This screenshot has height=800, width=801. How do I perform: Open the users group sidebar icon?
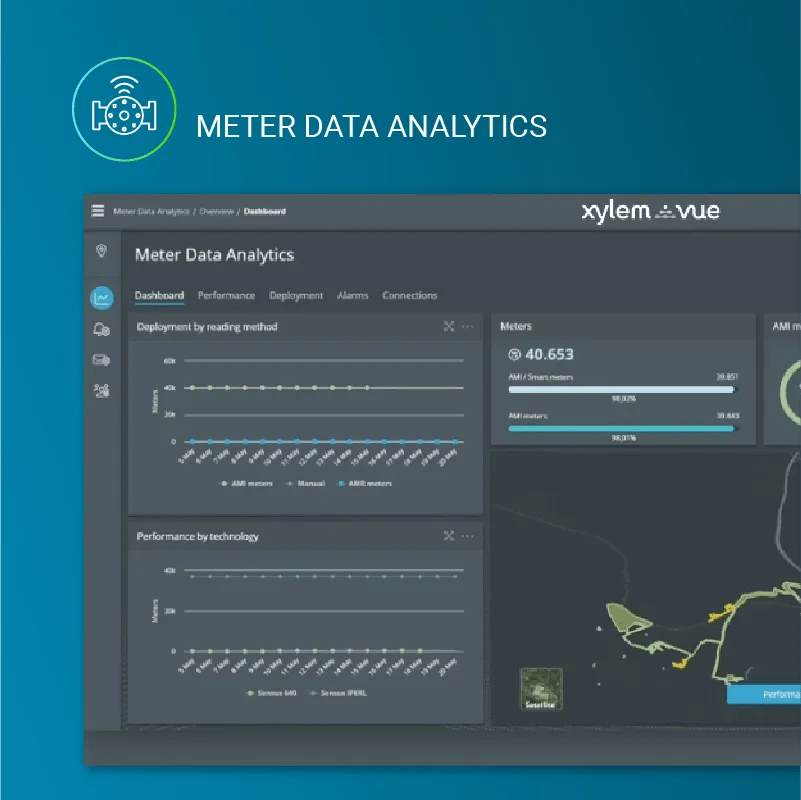click(102, 391)
